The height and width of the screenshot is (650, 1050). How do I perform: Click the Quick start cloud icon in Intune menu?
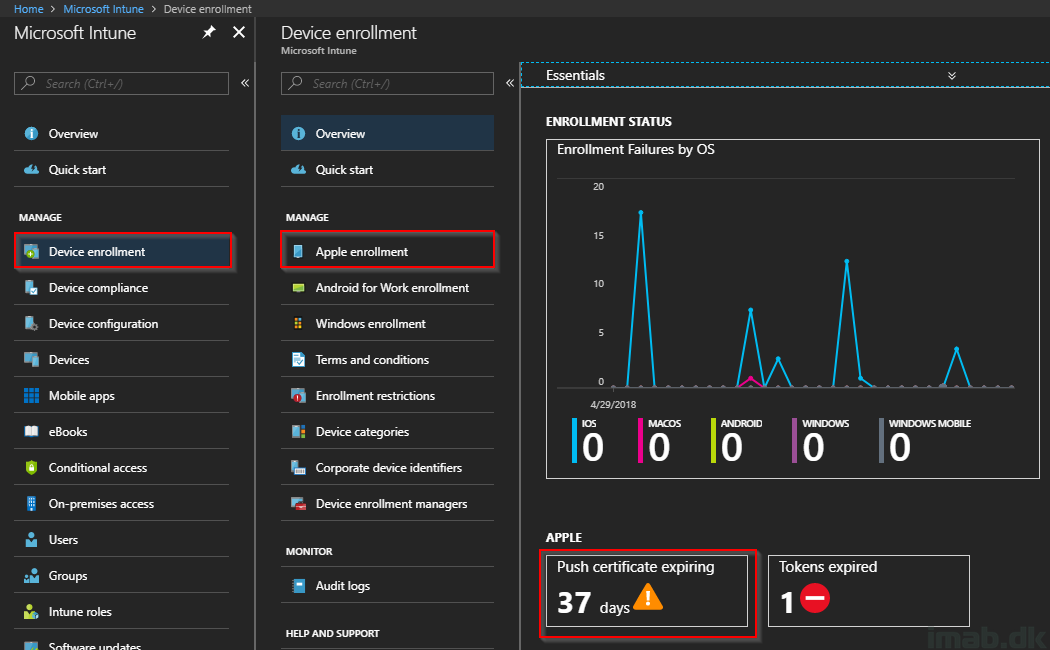click(31, 169)
